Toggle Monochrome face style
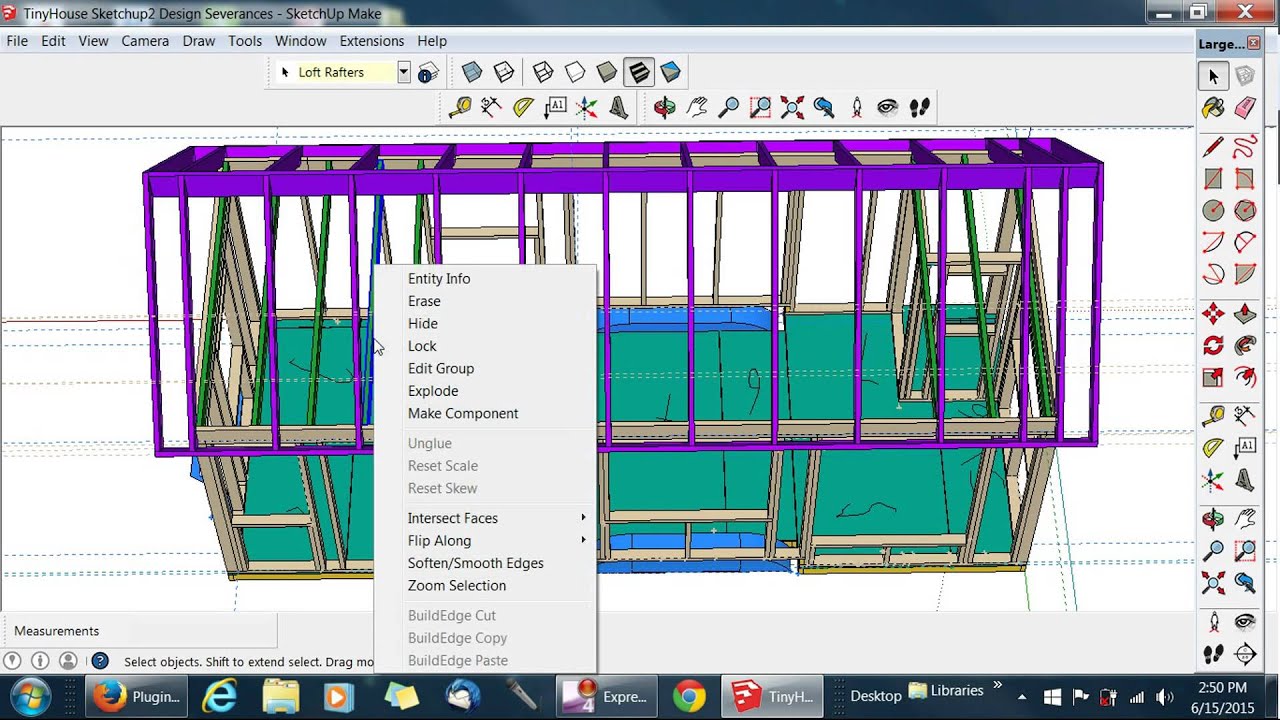 tap(670, 72)
